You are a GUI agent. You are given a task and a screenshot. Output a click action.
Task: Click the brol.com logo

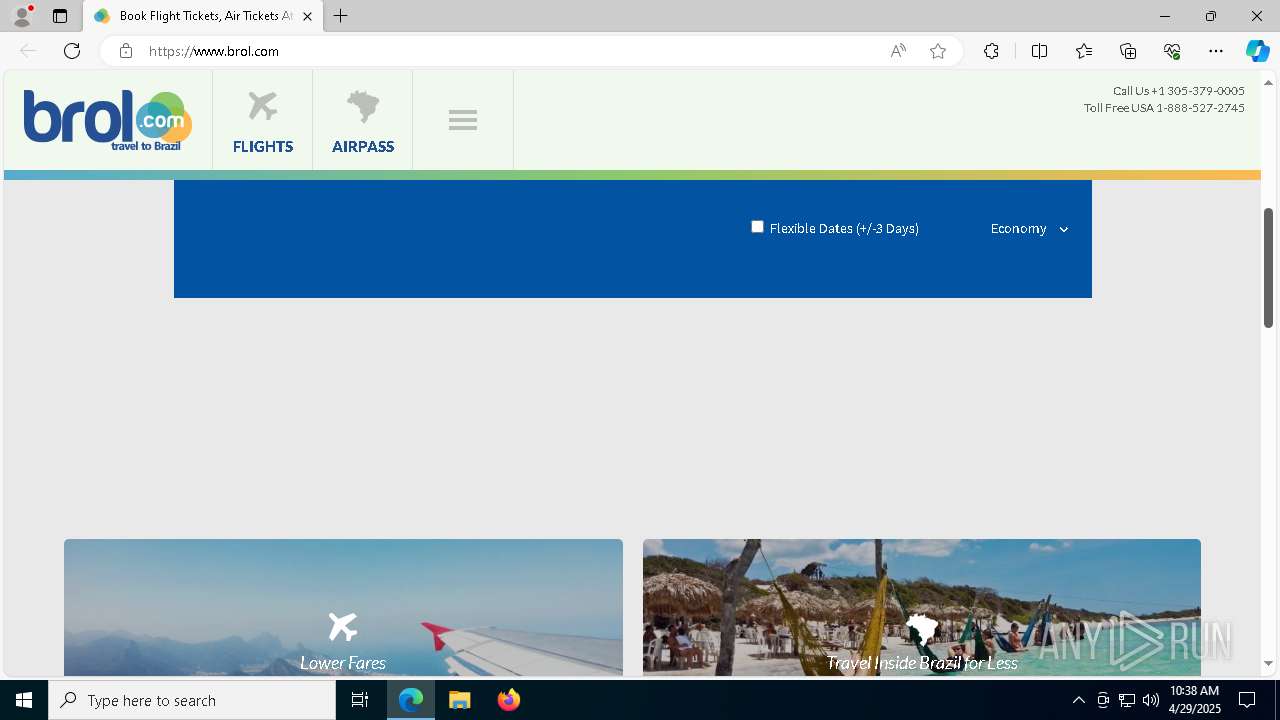(107, 120)
